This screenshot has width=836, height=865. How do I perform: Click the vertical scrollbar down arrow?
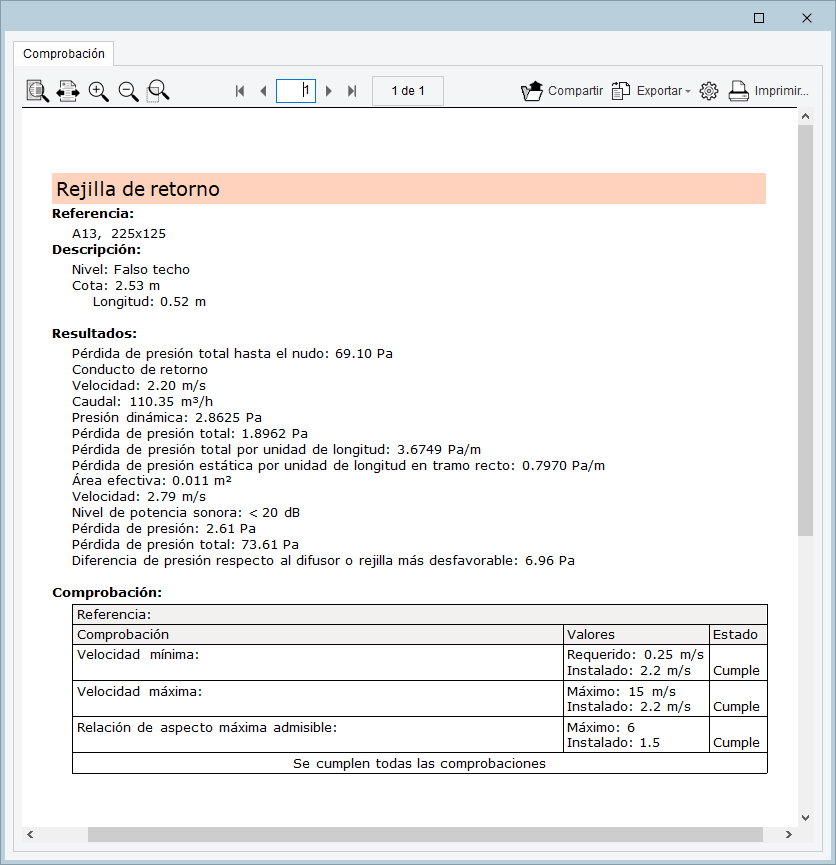(x=805, y=818)
